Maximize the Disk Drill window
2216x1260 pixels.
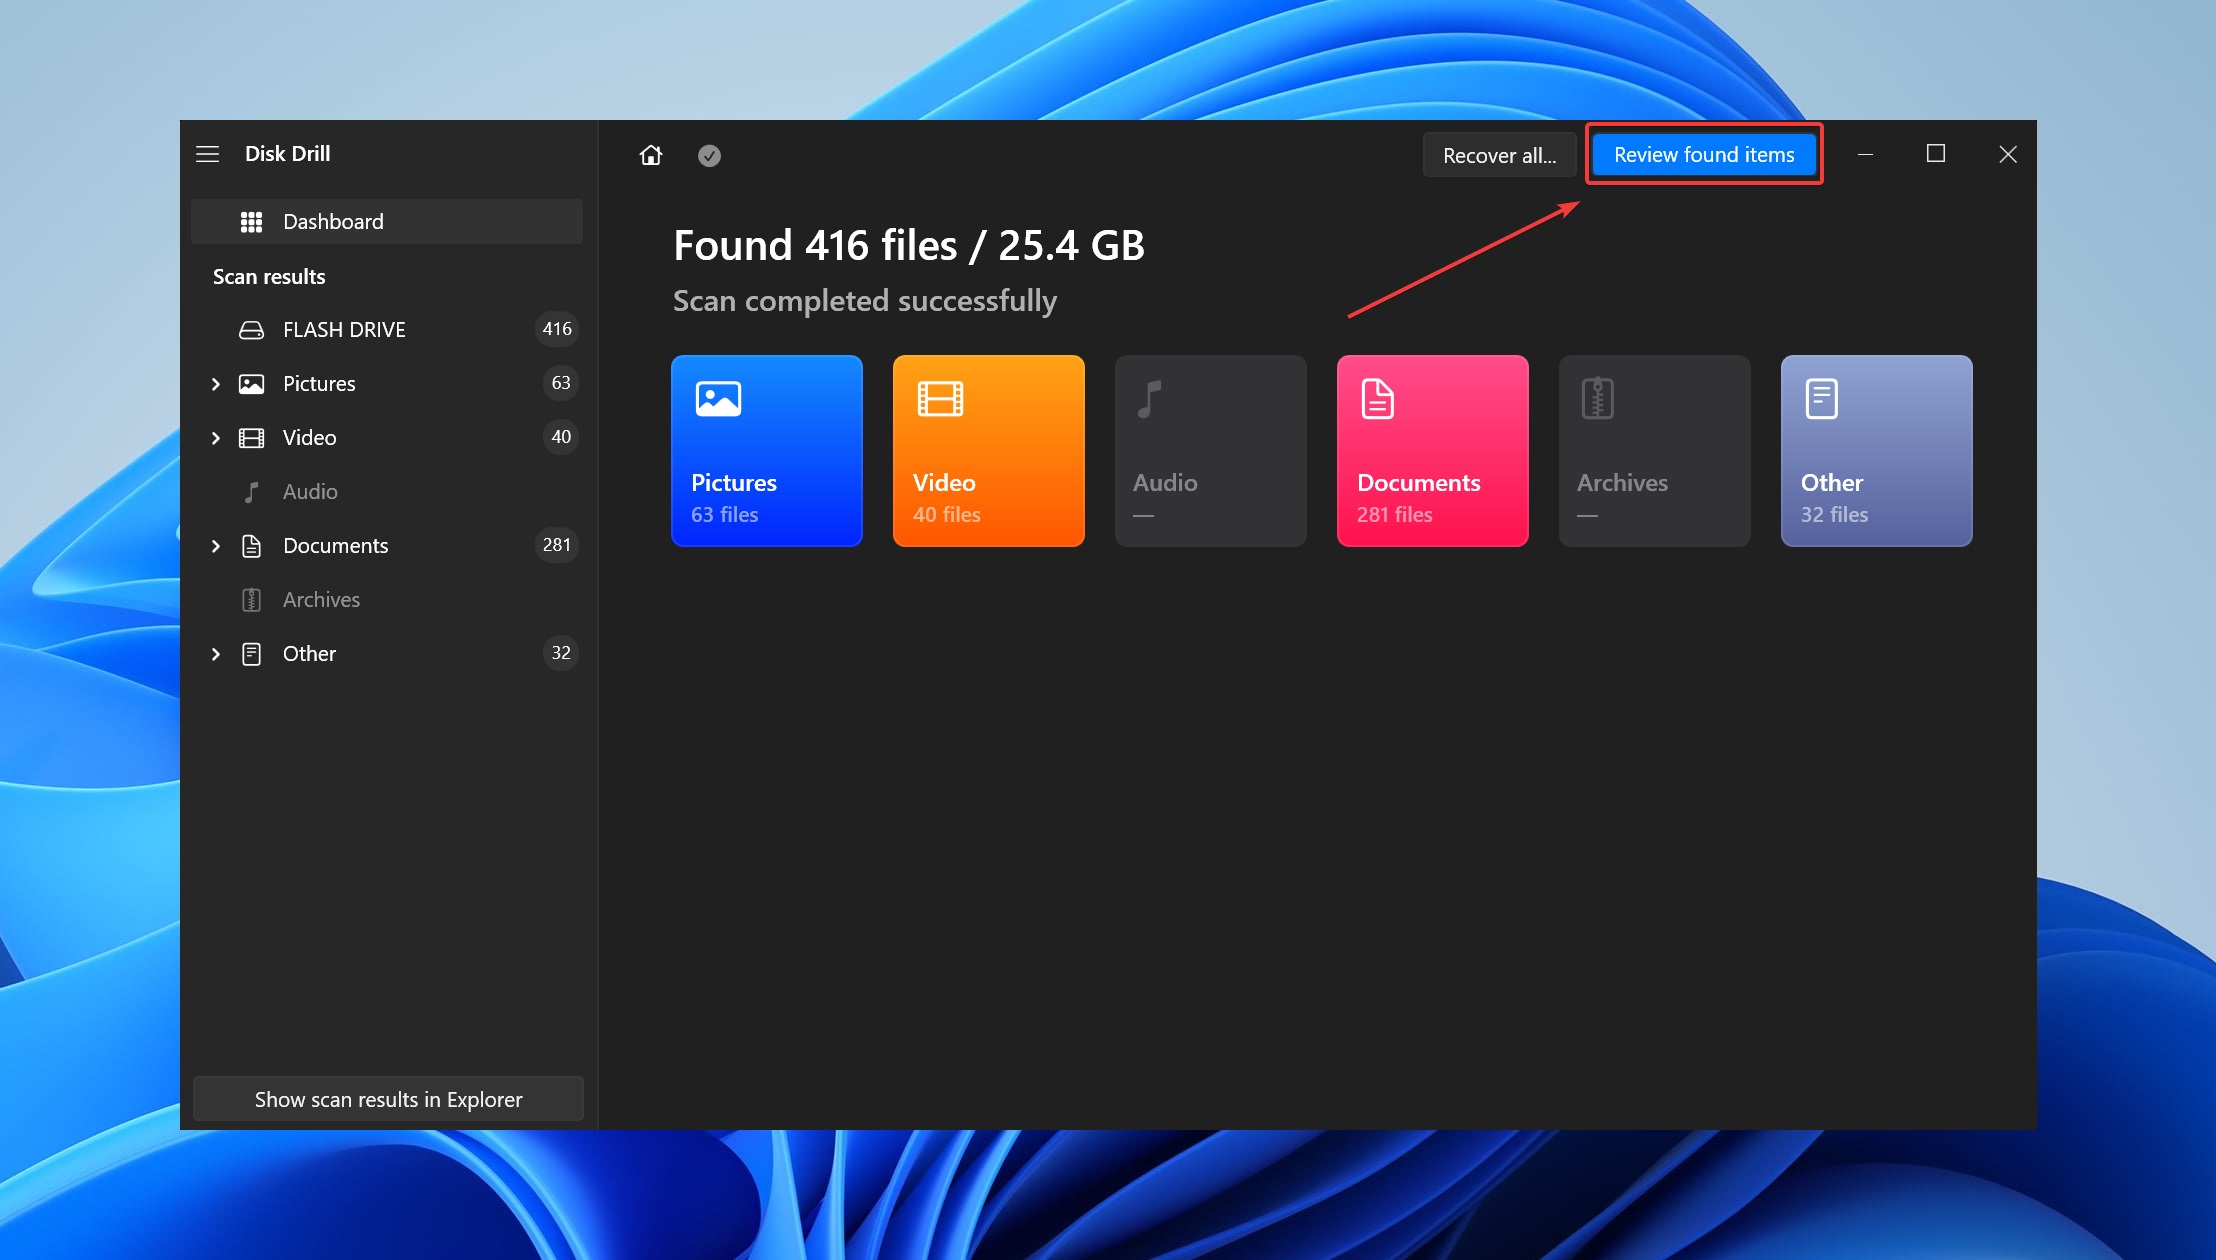click(1936, 154)
